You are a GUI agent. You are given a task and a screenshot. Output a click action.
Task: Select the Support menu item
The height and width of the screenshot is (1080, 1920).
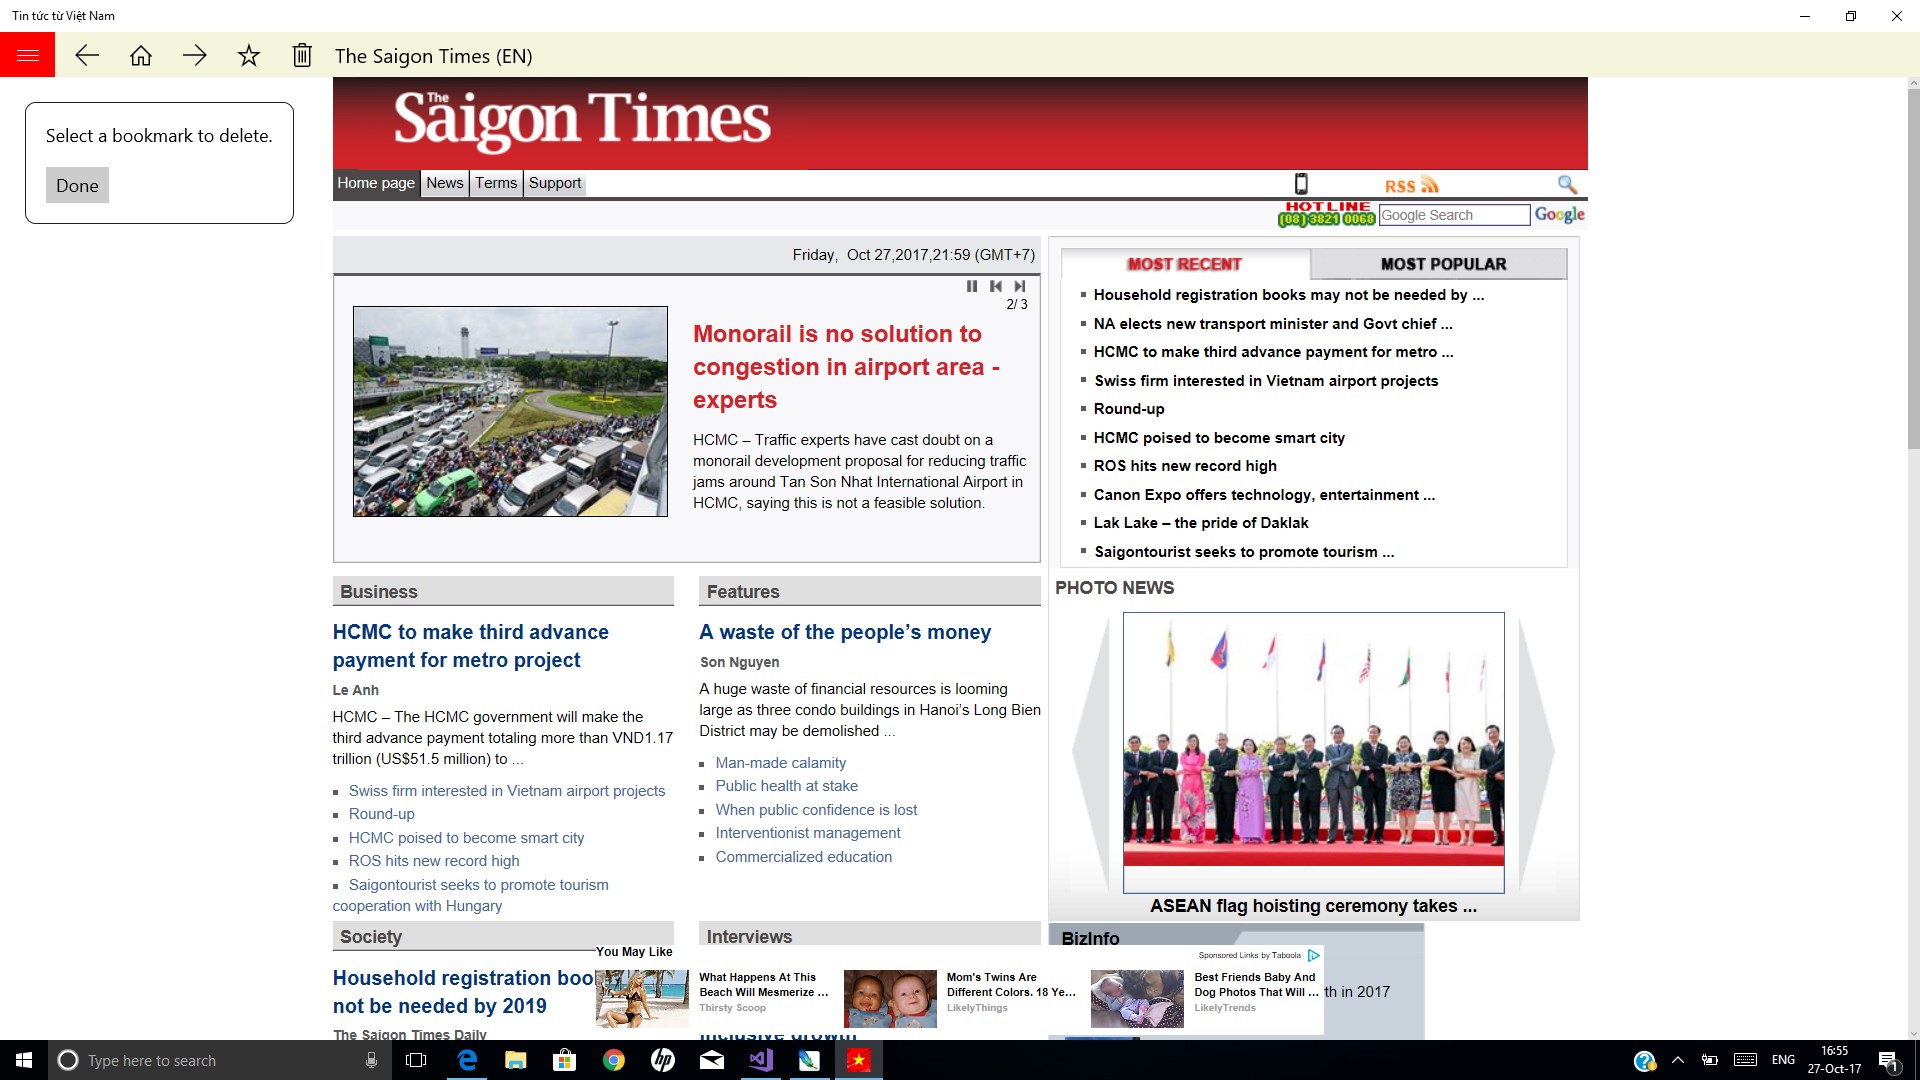tap(555, 183)
